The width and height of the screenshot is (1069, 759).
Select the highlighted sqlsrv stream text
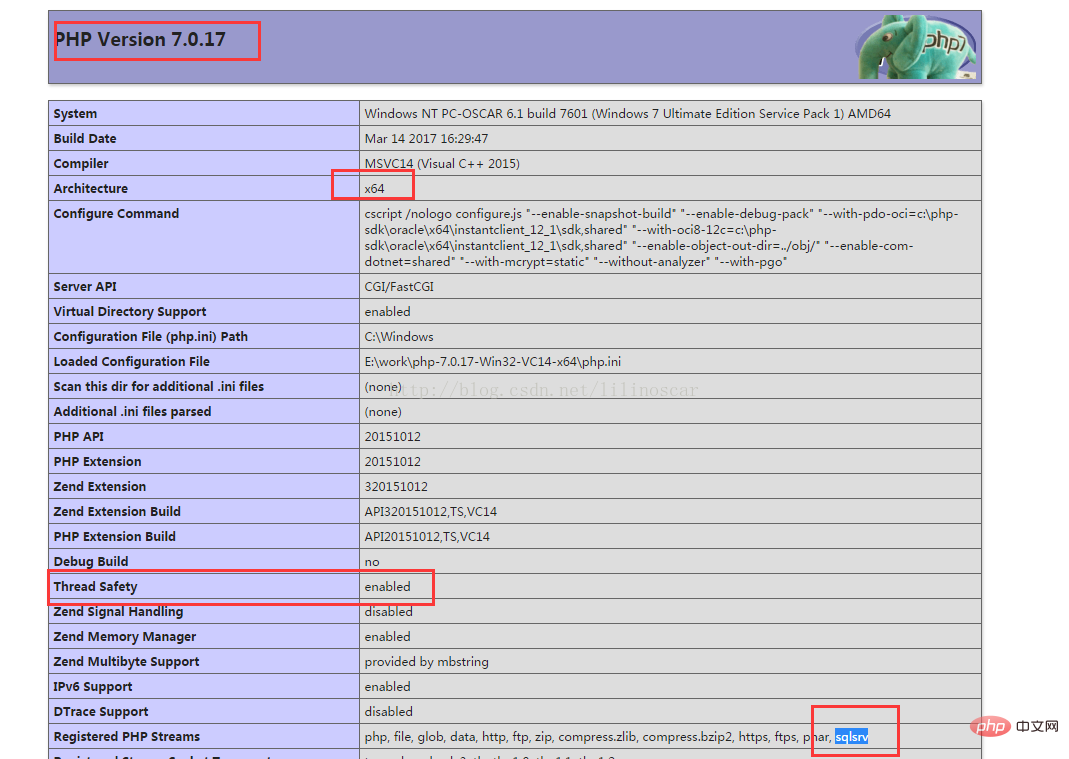[851, 737]
